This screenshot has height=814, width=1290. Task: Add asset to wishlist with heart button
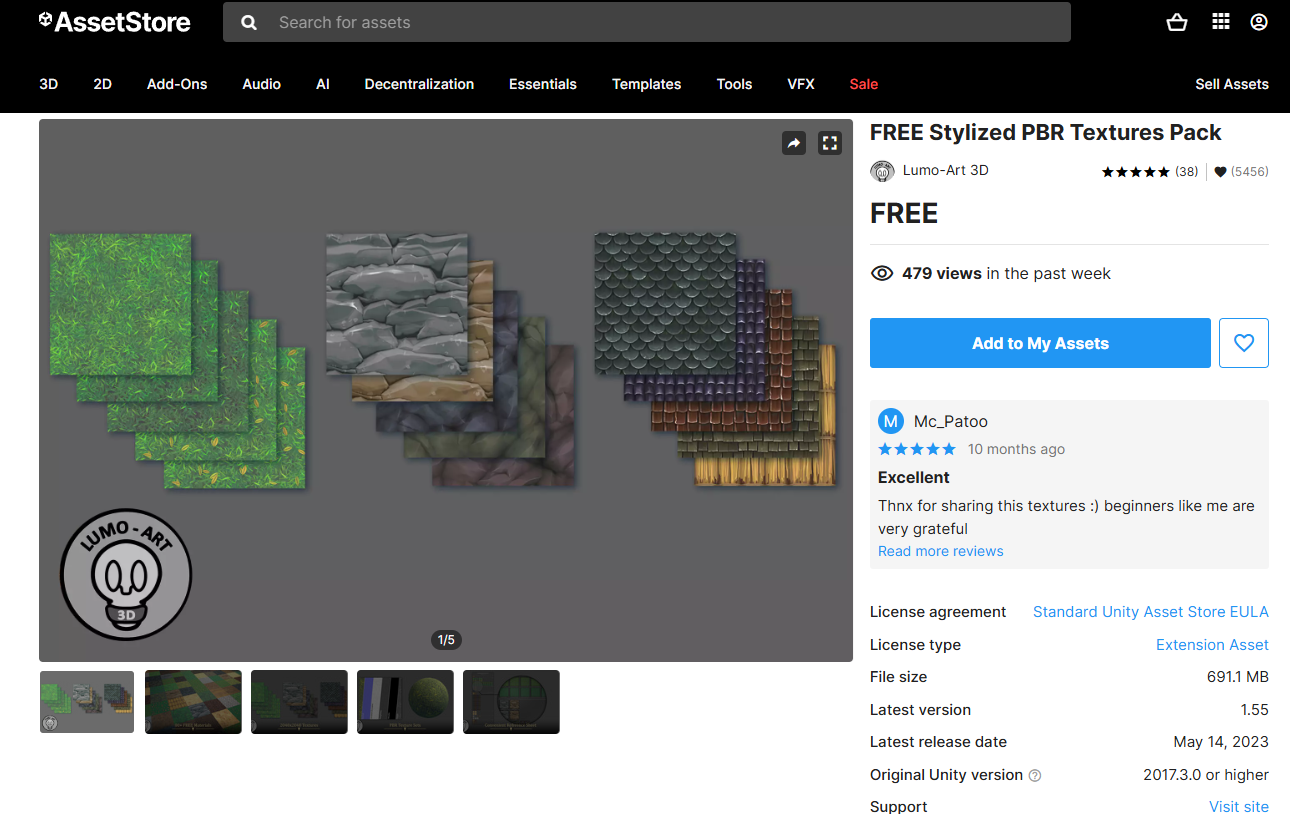coord(1243,342)
